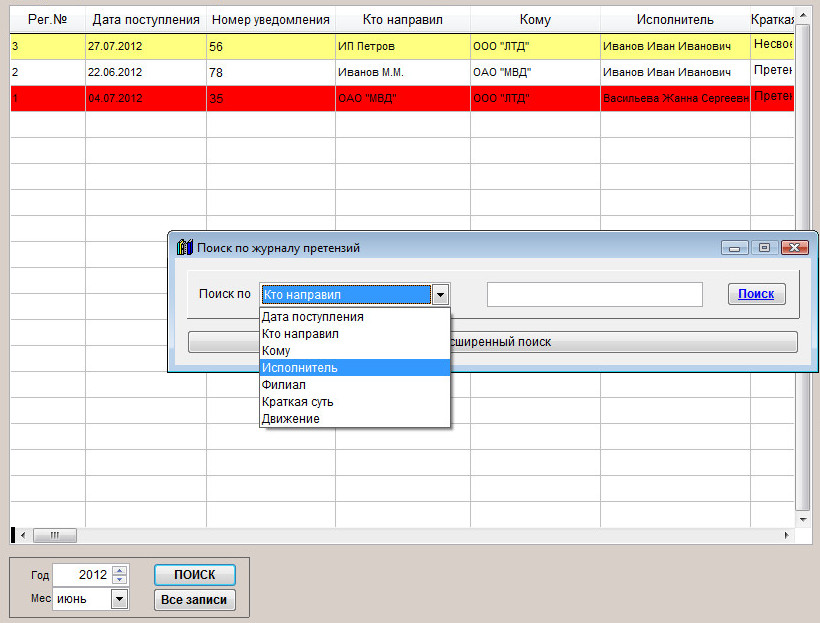Select 'Дата поступления' in dropdown list
Image resolution: width=820 pixels, height=623 pixels.
[x=355, y=316]
